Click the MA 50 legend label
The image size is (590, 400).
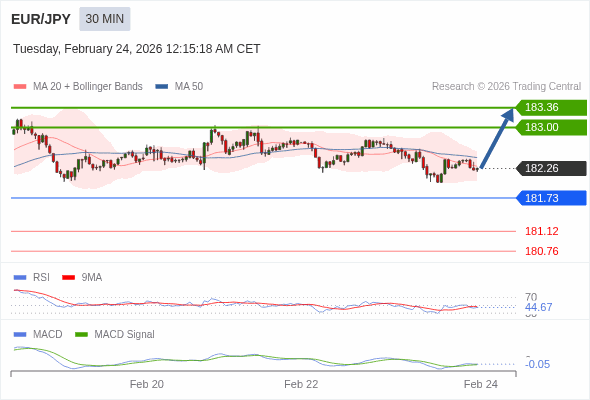tap(189, 87)
